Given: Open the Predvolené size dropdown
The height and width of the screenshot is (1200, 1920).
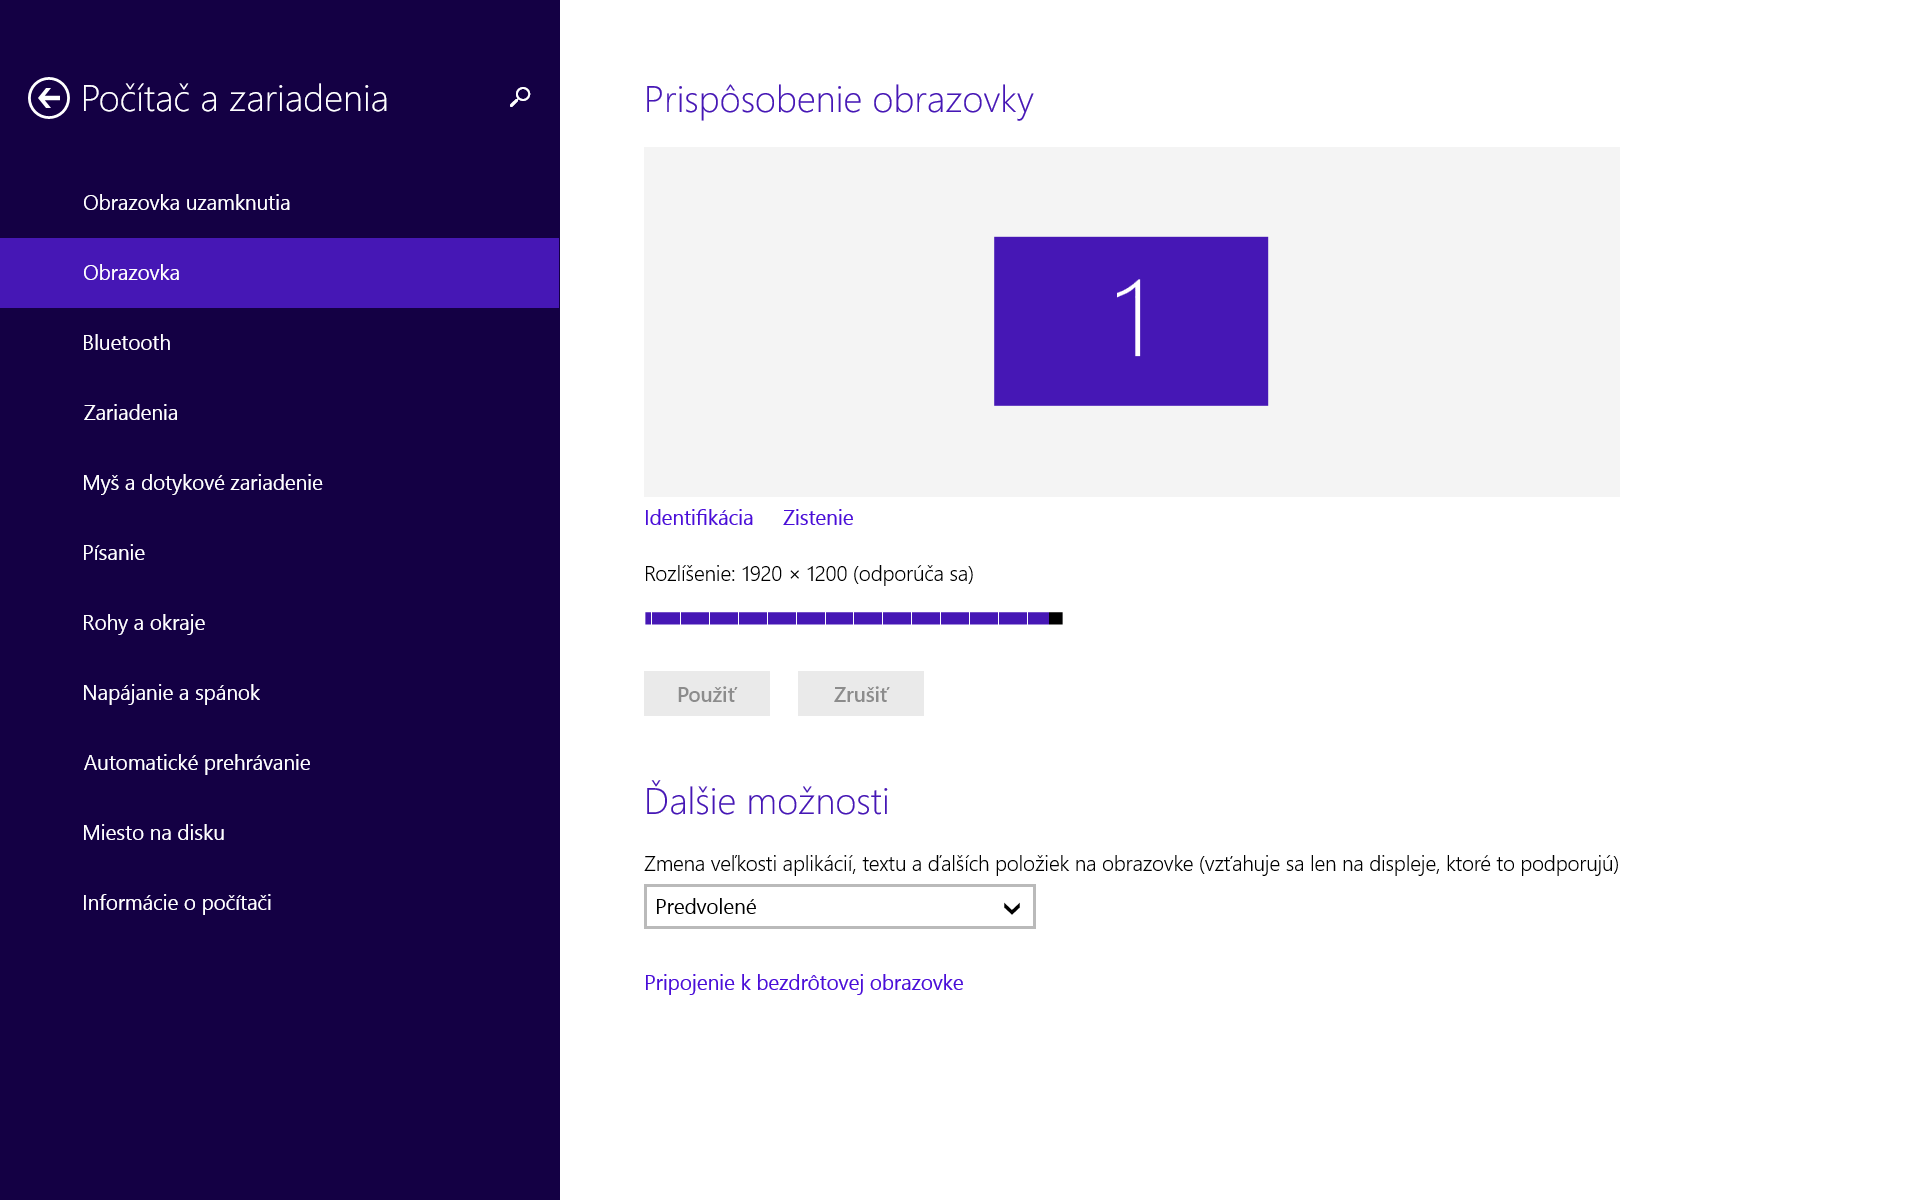Looking at the screenshot, I should pyautogui.click(x=840, y=907).
